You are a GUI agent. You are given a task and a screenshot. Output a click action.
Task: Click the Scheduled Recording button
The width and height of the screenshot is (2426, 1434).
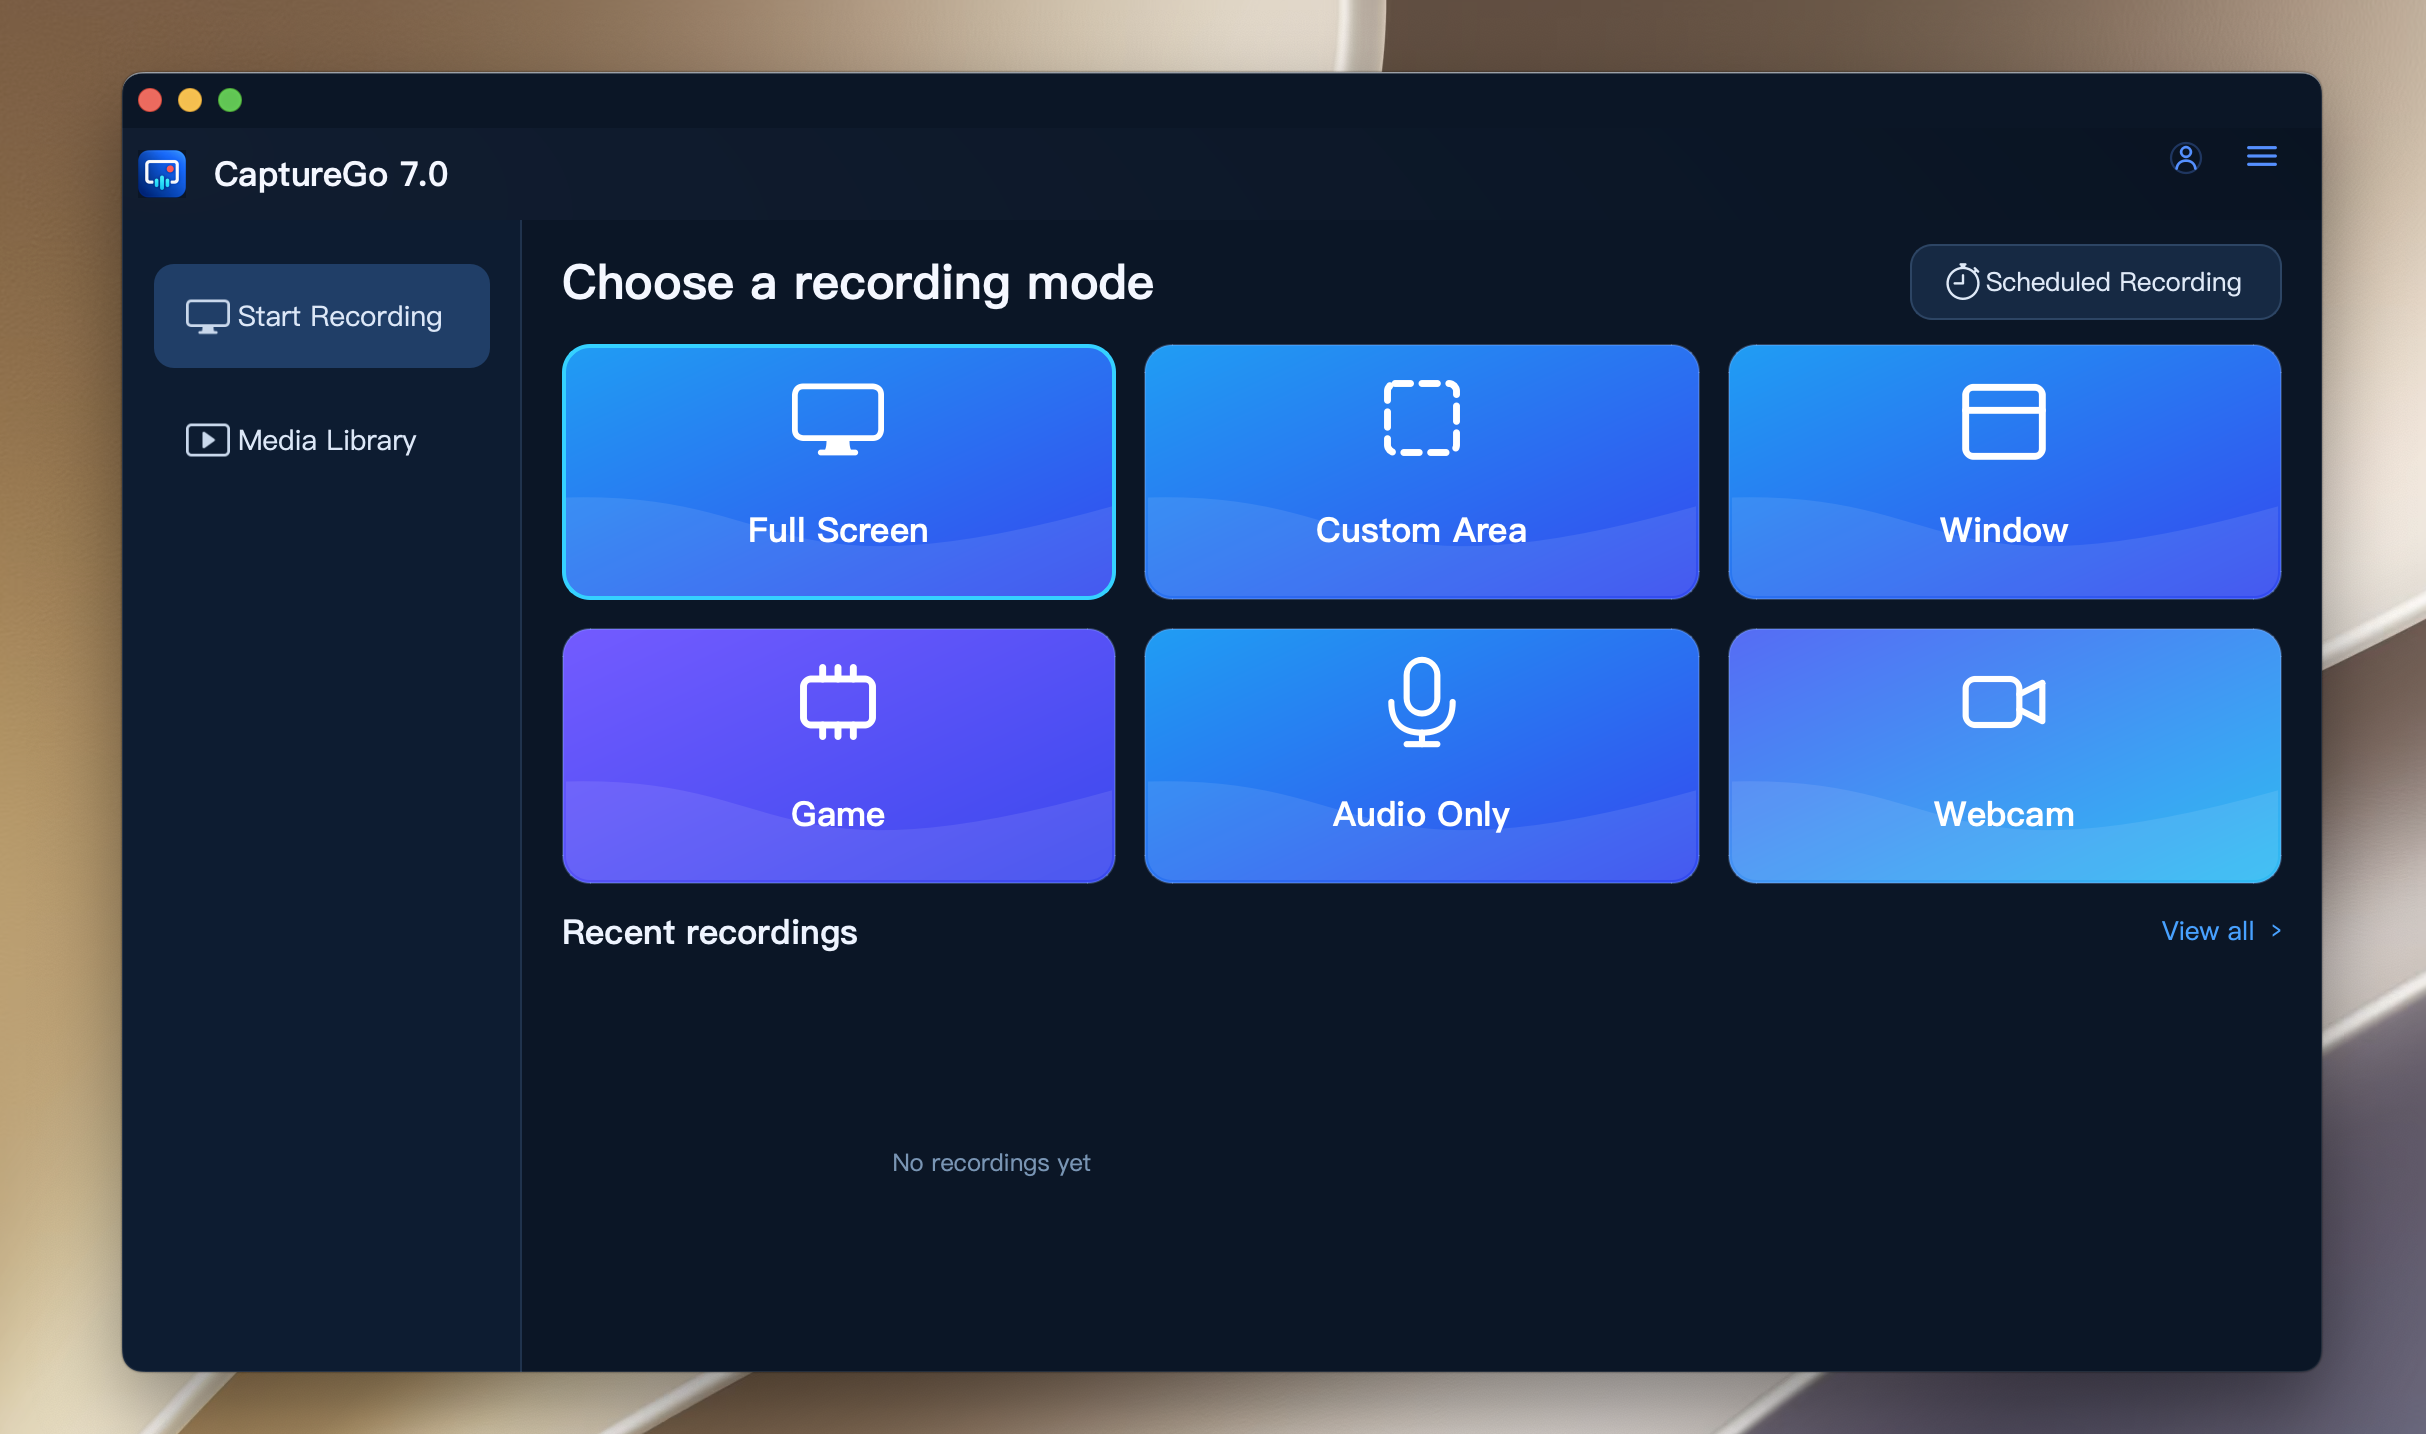tap(2095, 282)
